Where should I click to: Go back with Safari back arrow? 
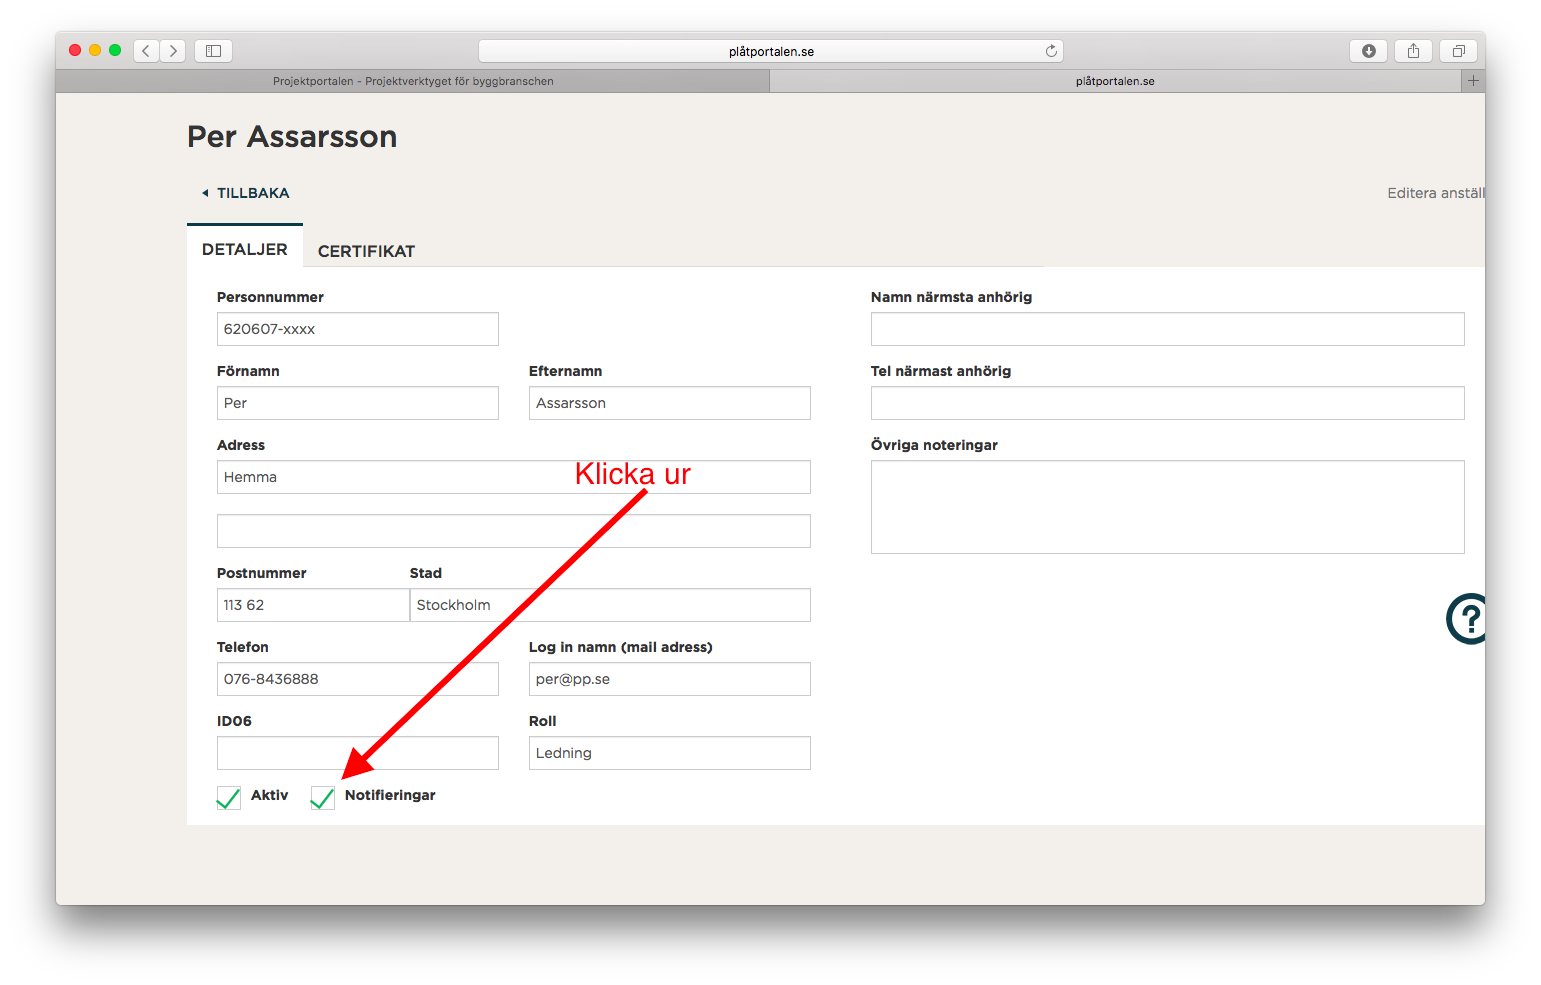point(146,51)
